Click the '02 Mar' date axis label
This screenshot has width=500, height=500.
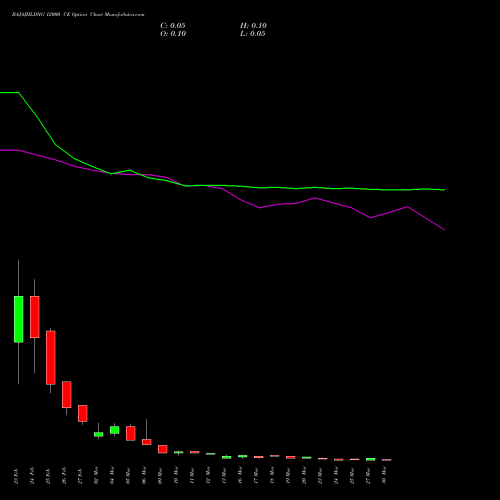[x=96, y=475]
